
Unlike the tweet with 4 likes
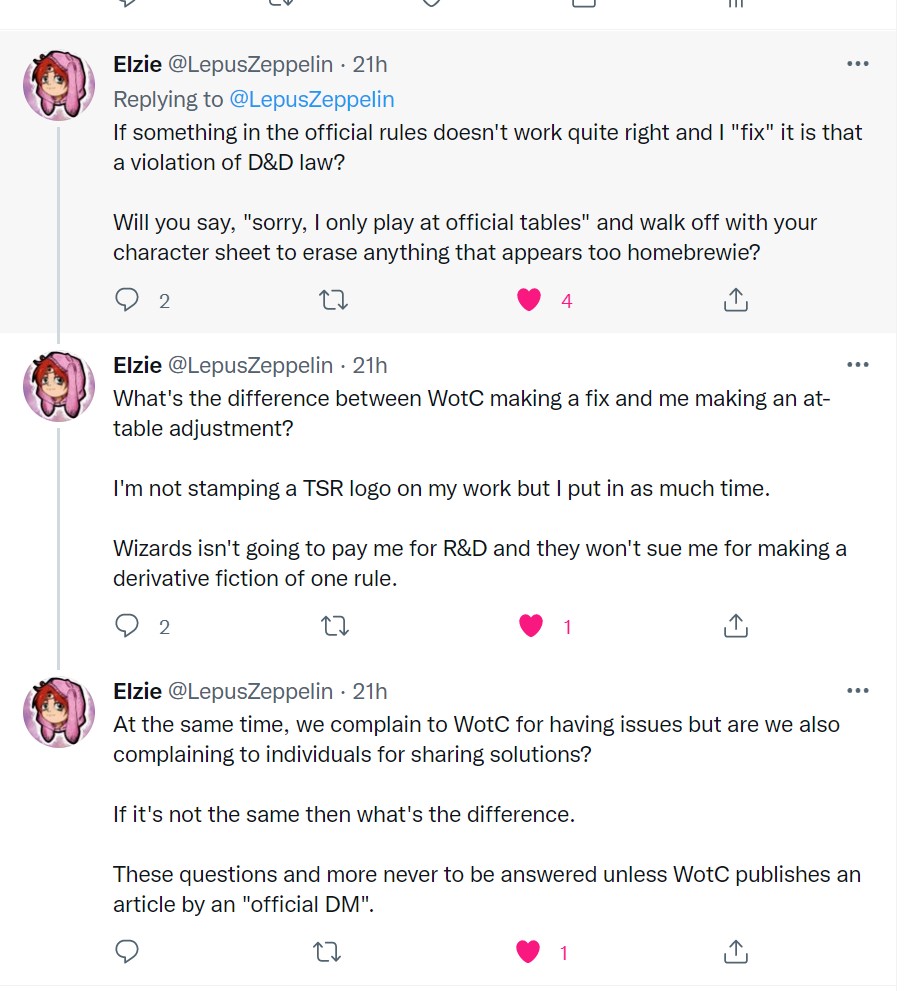[x=530, y=299]
